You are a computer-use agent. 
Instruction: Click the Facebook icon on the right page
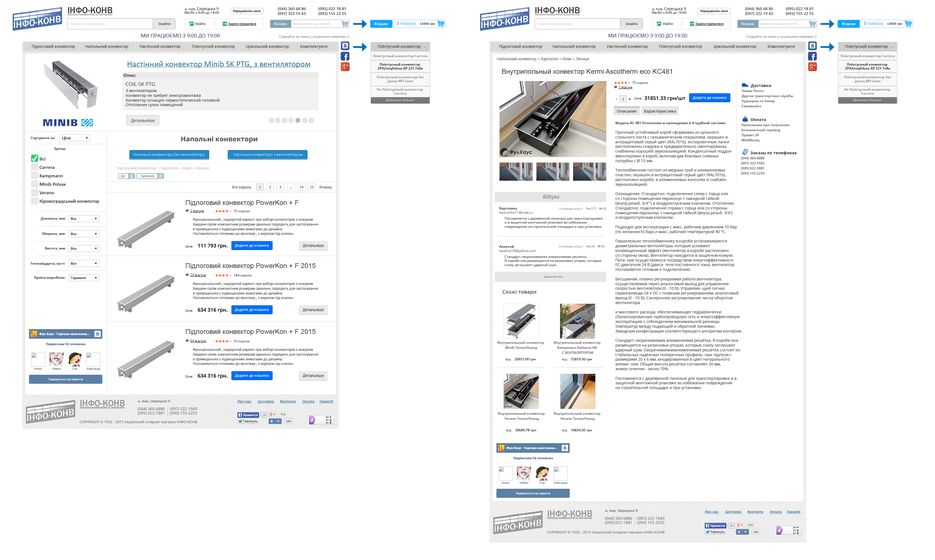point(812,56)
